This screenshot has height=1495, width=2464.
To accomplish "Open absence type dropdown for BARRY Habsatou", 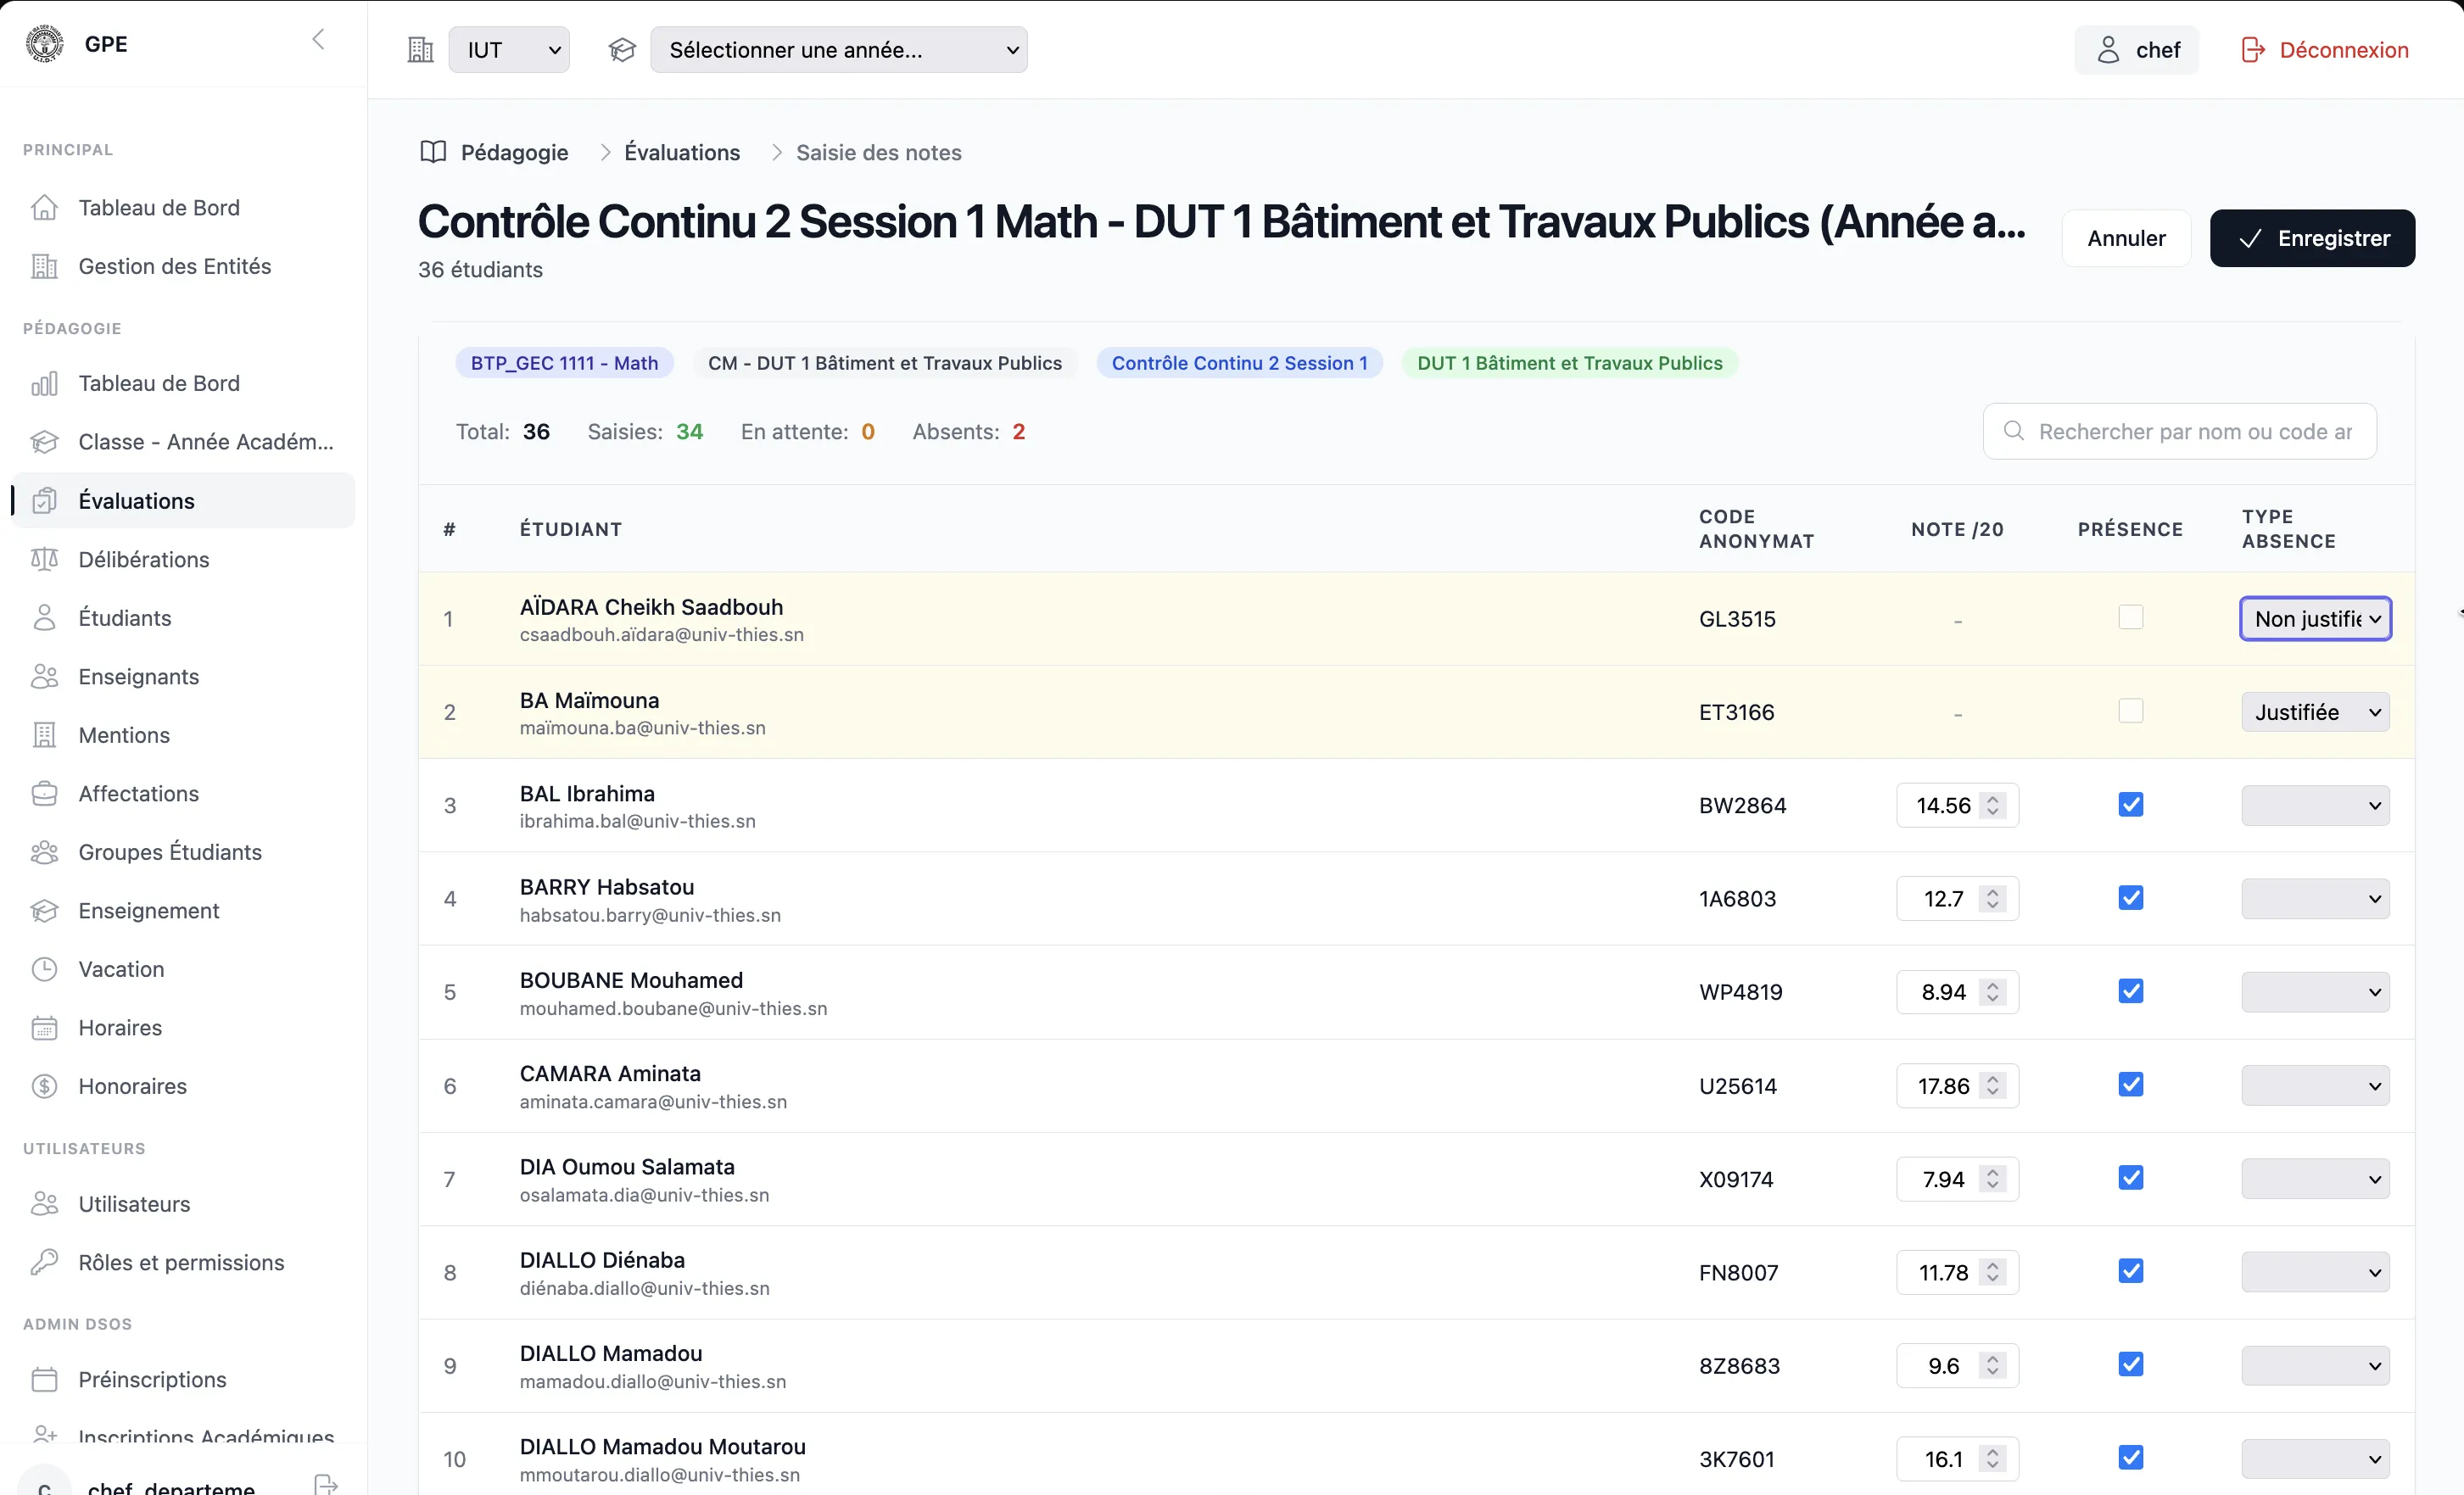I will [2315, 899].
